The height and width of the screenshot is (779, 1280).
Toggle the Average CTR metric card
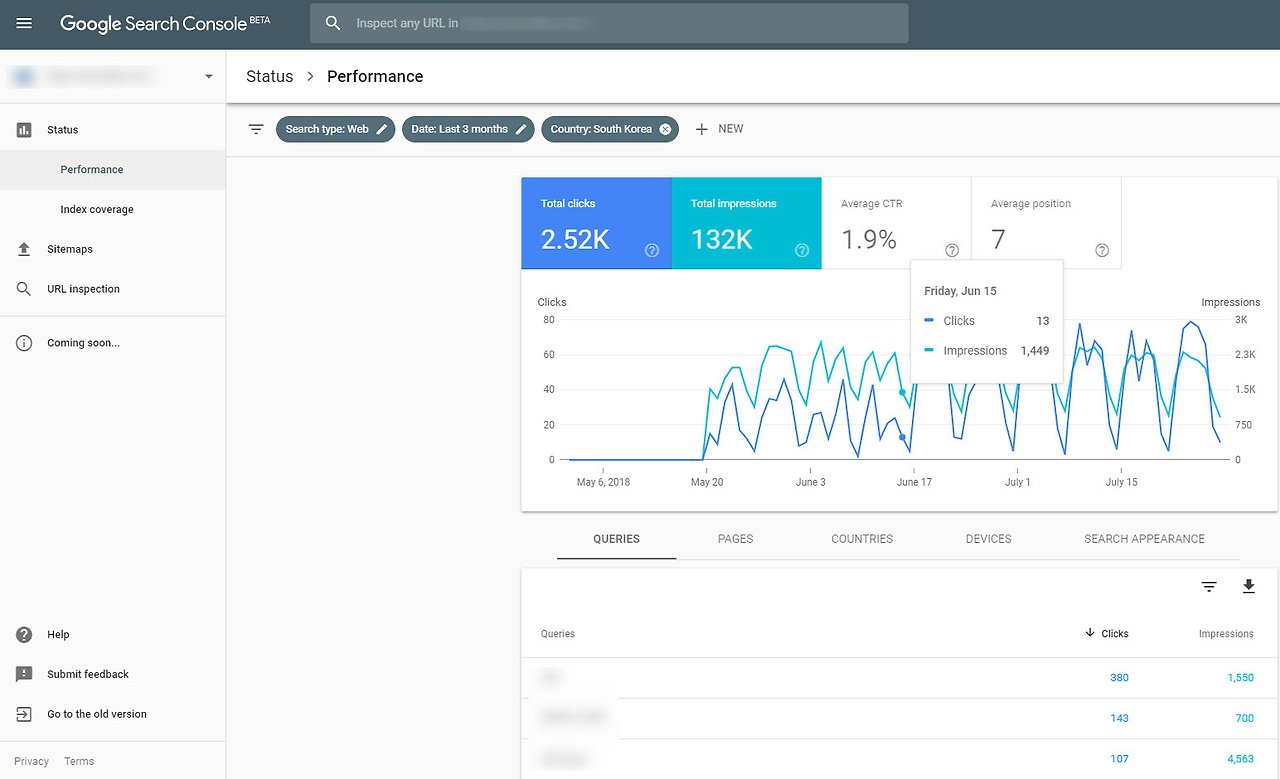tap(896, 223)
